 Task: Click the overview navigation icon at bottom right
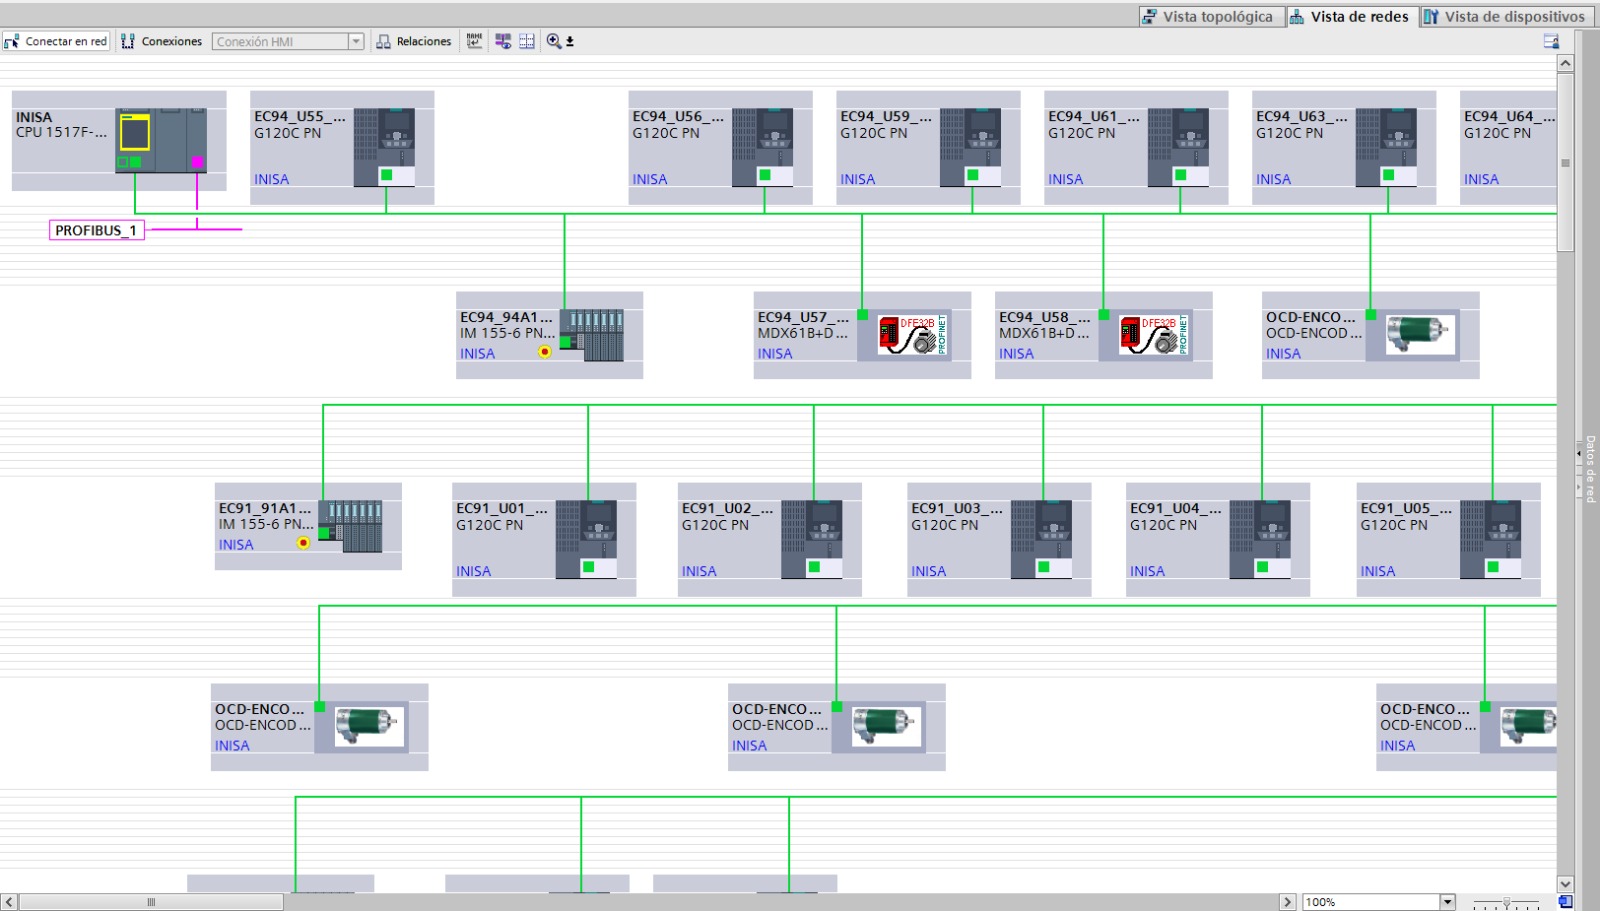point(1565,902)
